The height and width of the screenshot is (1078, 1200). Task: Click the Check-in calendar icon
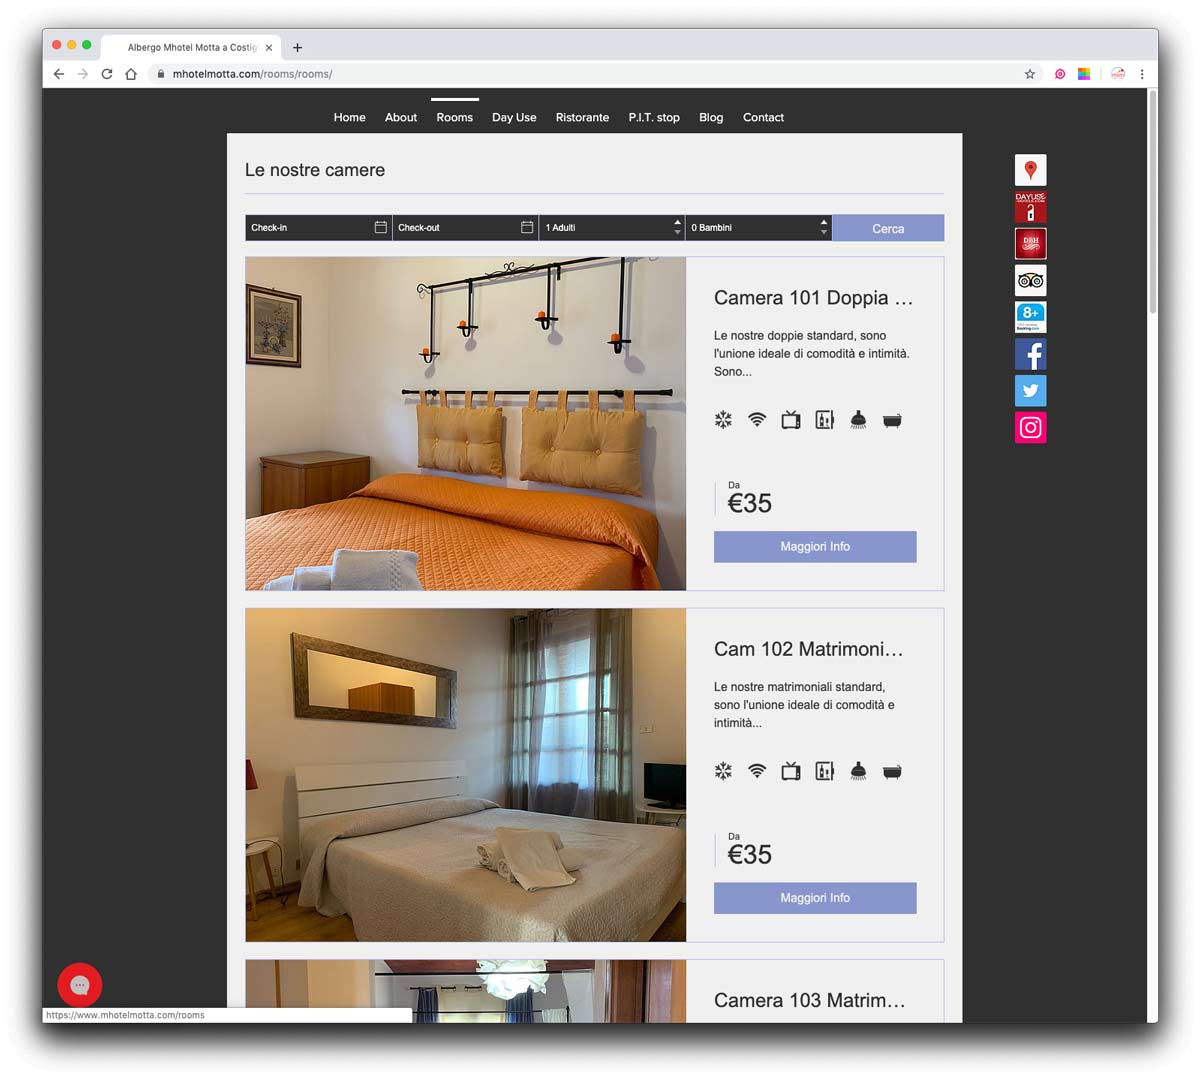tap(380, 227)
